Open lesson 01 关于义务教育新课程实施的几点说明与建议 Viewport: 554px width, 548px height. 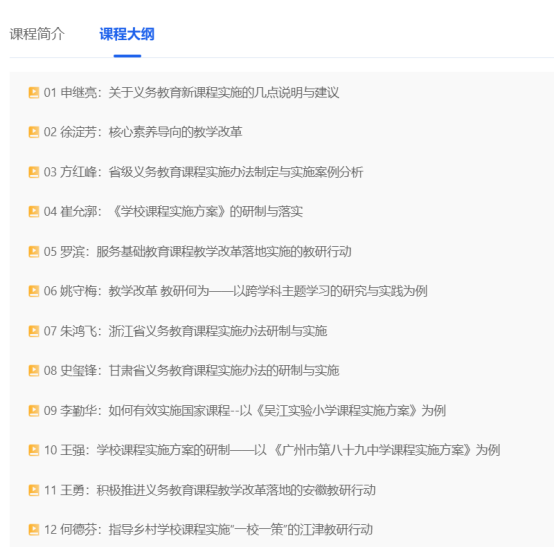pos(191,93)
